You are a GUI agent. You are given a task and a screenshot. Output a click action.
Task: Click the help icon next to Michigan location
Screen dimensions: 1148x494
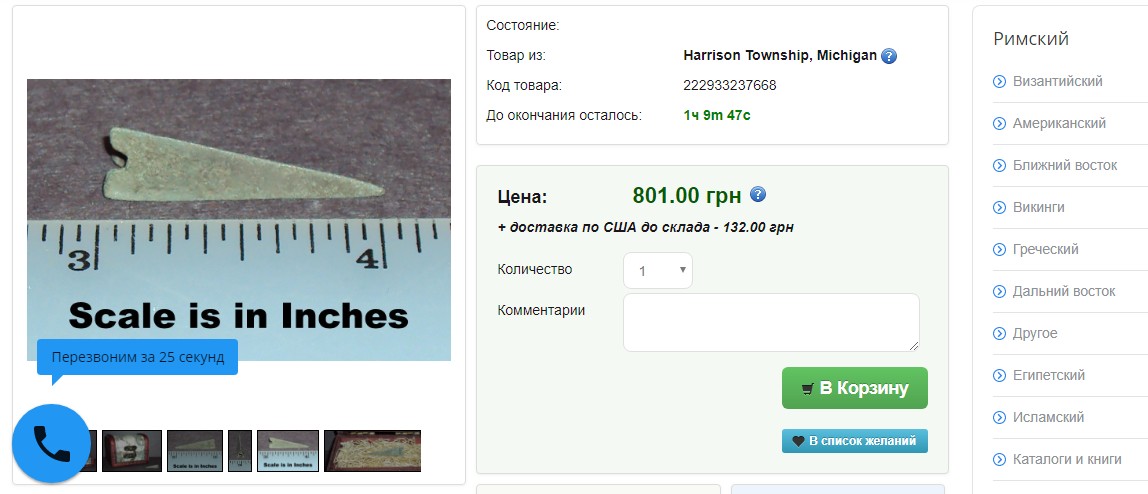tap(889, 56)
